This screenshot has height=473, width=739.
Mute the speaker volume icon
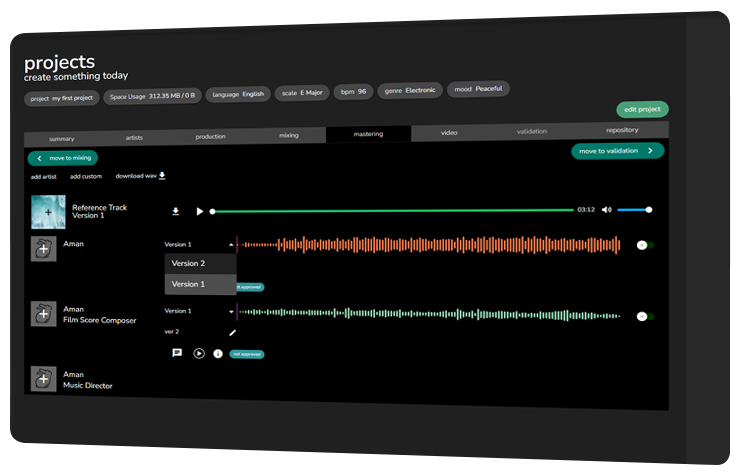click(x=607, y=210)
